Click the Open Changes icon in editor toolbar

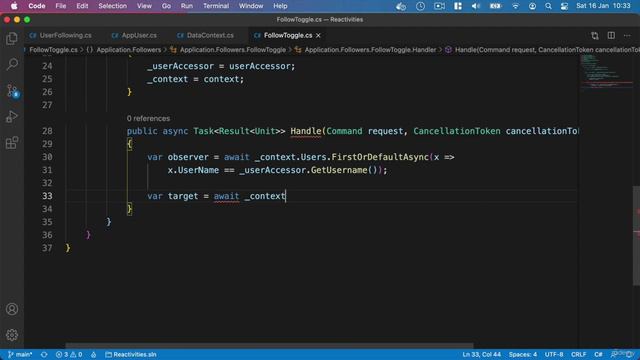595,36
